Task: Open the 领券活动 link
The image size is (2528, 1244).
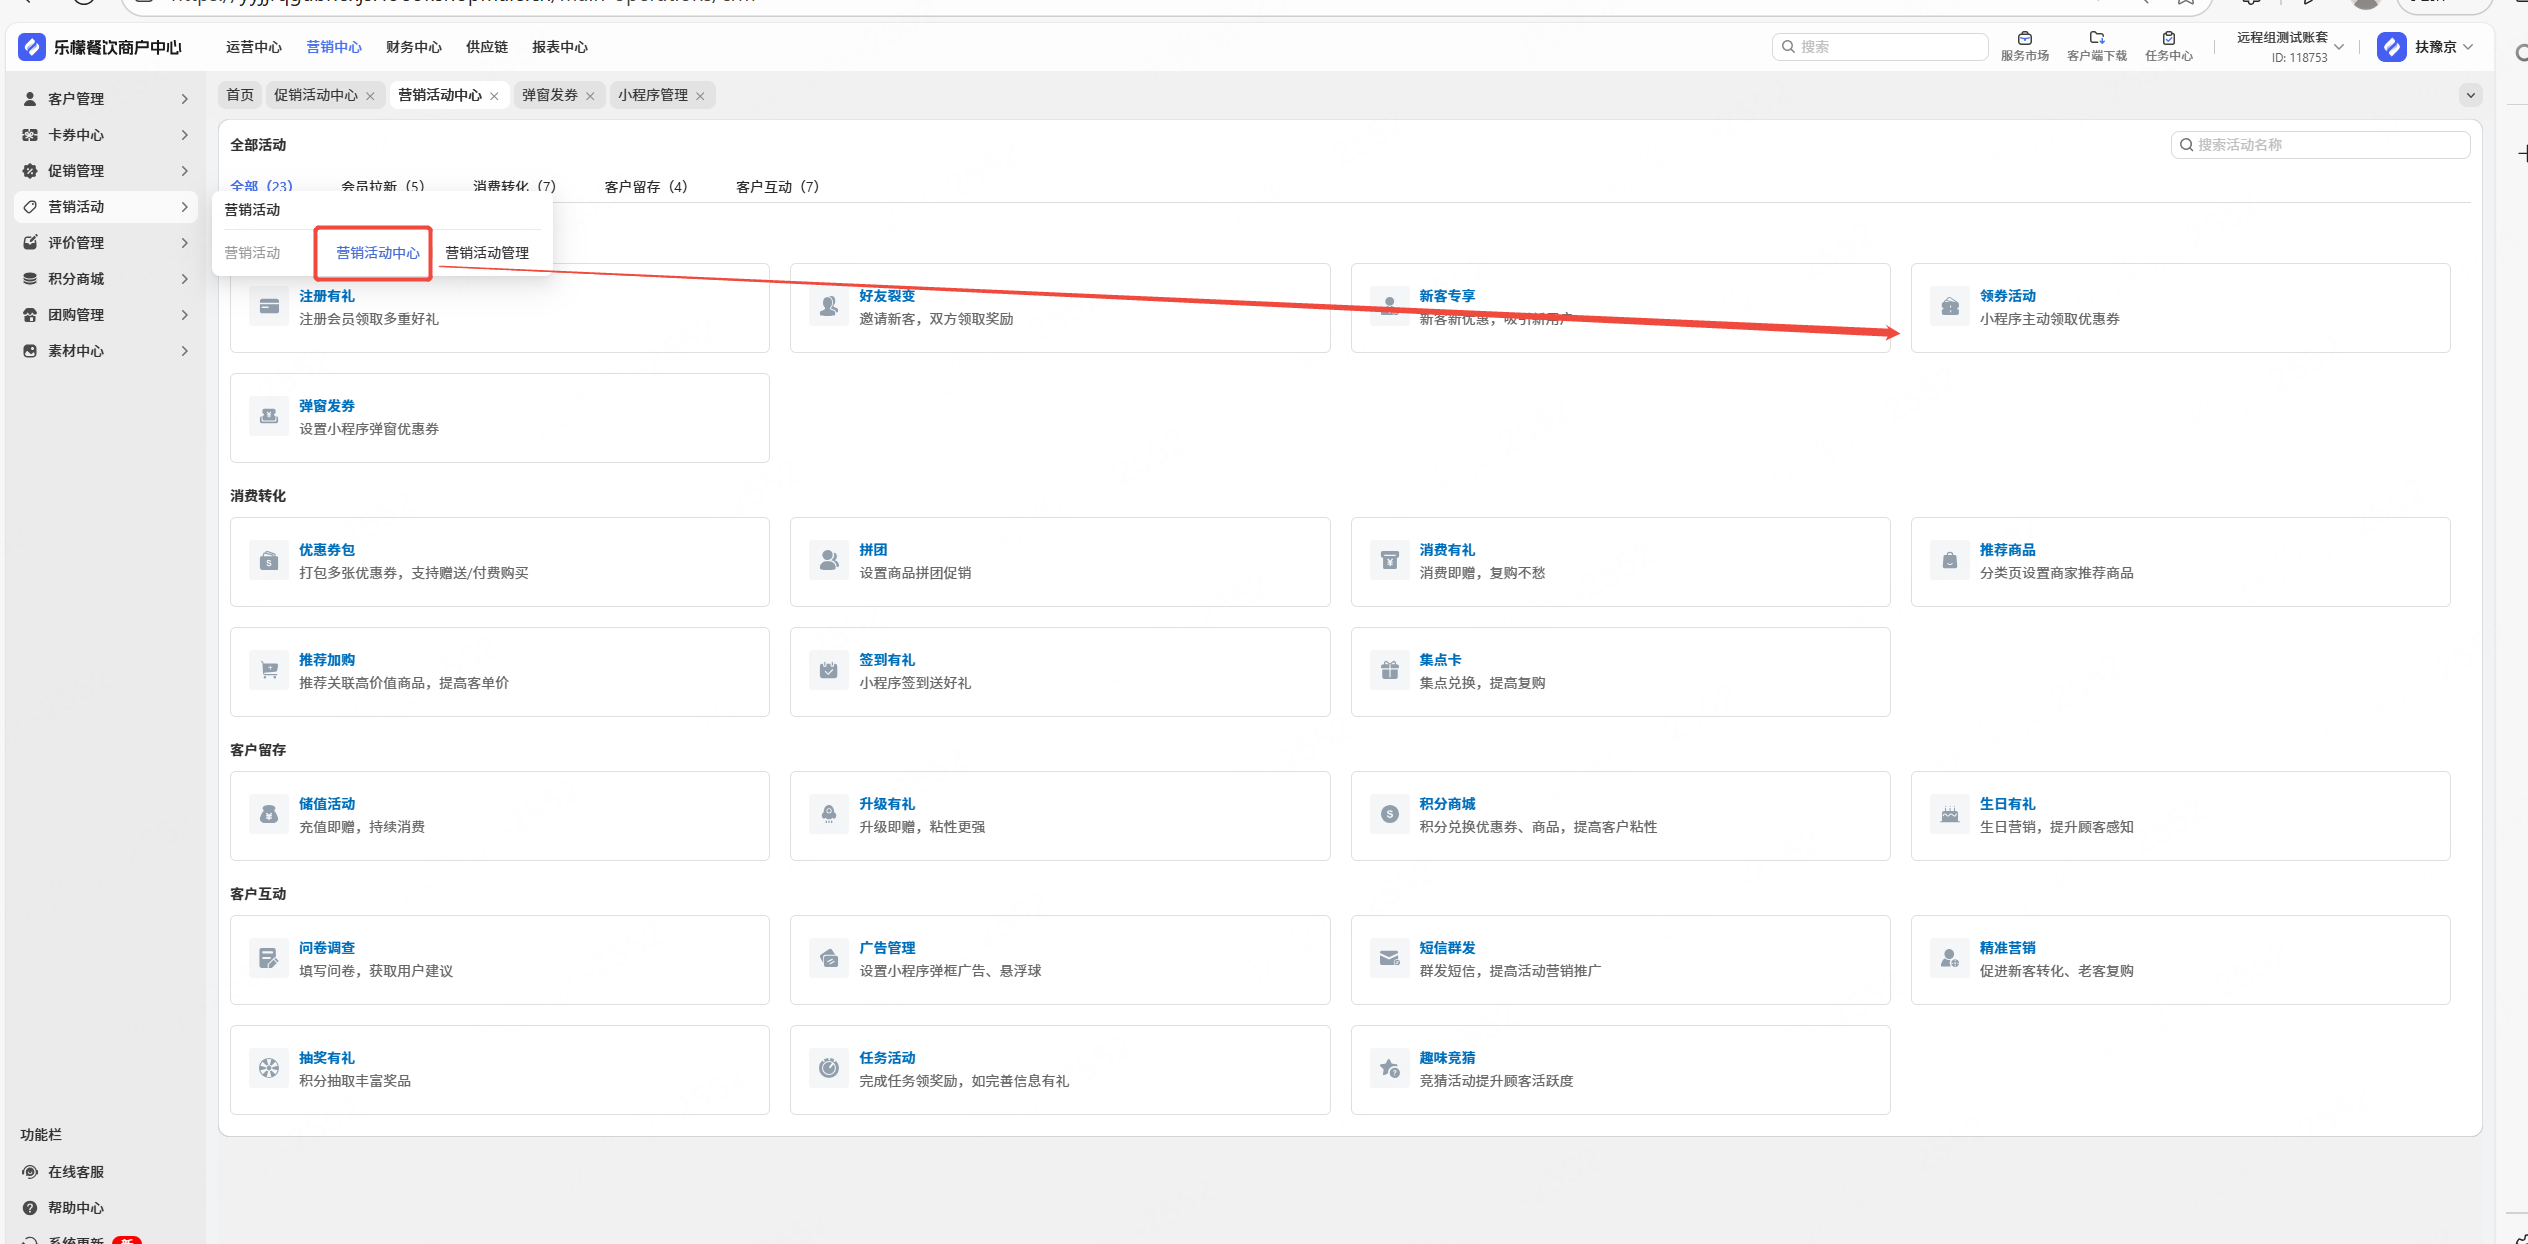Action: (x=2007, y=296)
